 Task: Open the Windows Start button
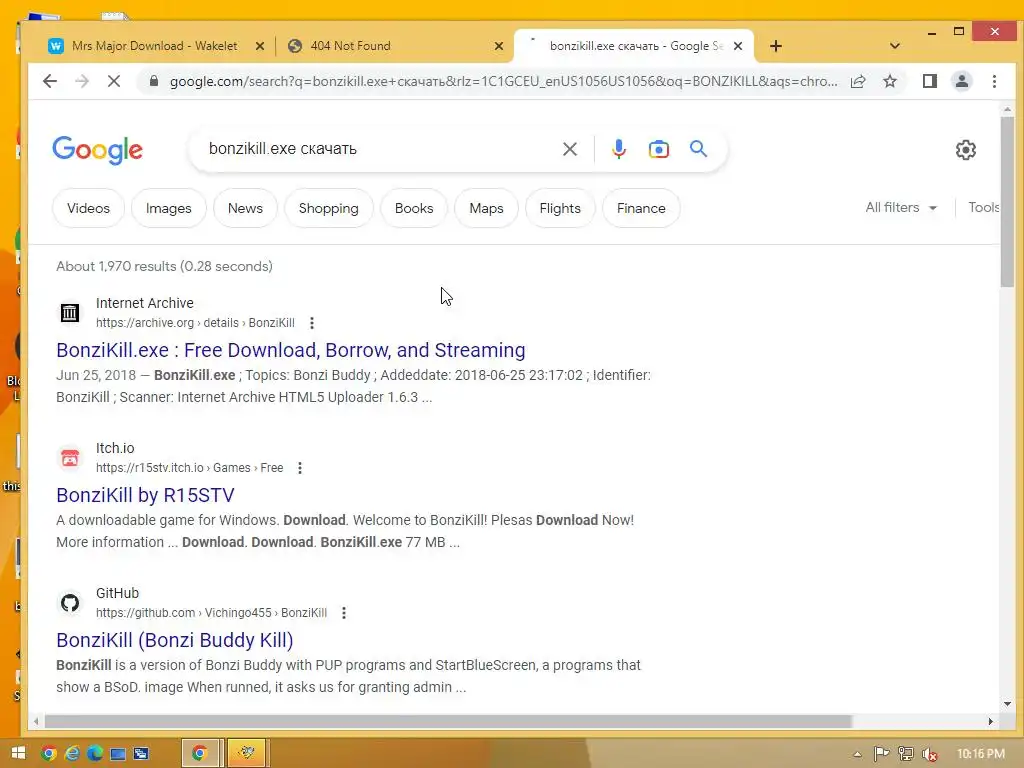[x=18, y=753]
